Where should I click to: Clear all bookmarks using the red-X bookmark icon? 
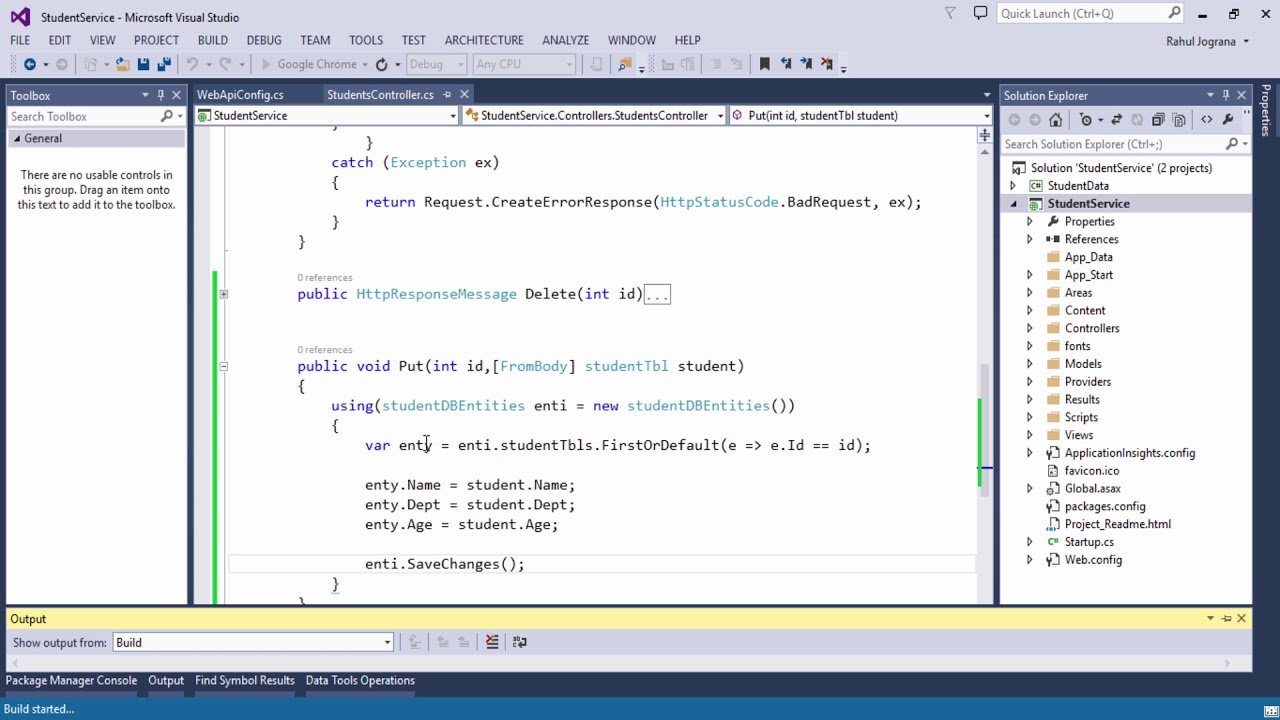pos(827,64)
